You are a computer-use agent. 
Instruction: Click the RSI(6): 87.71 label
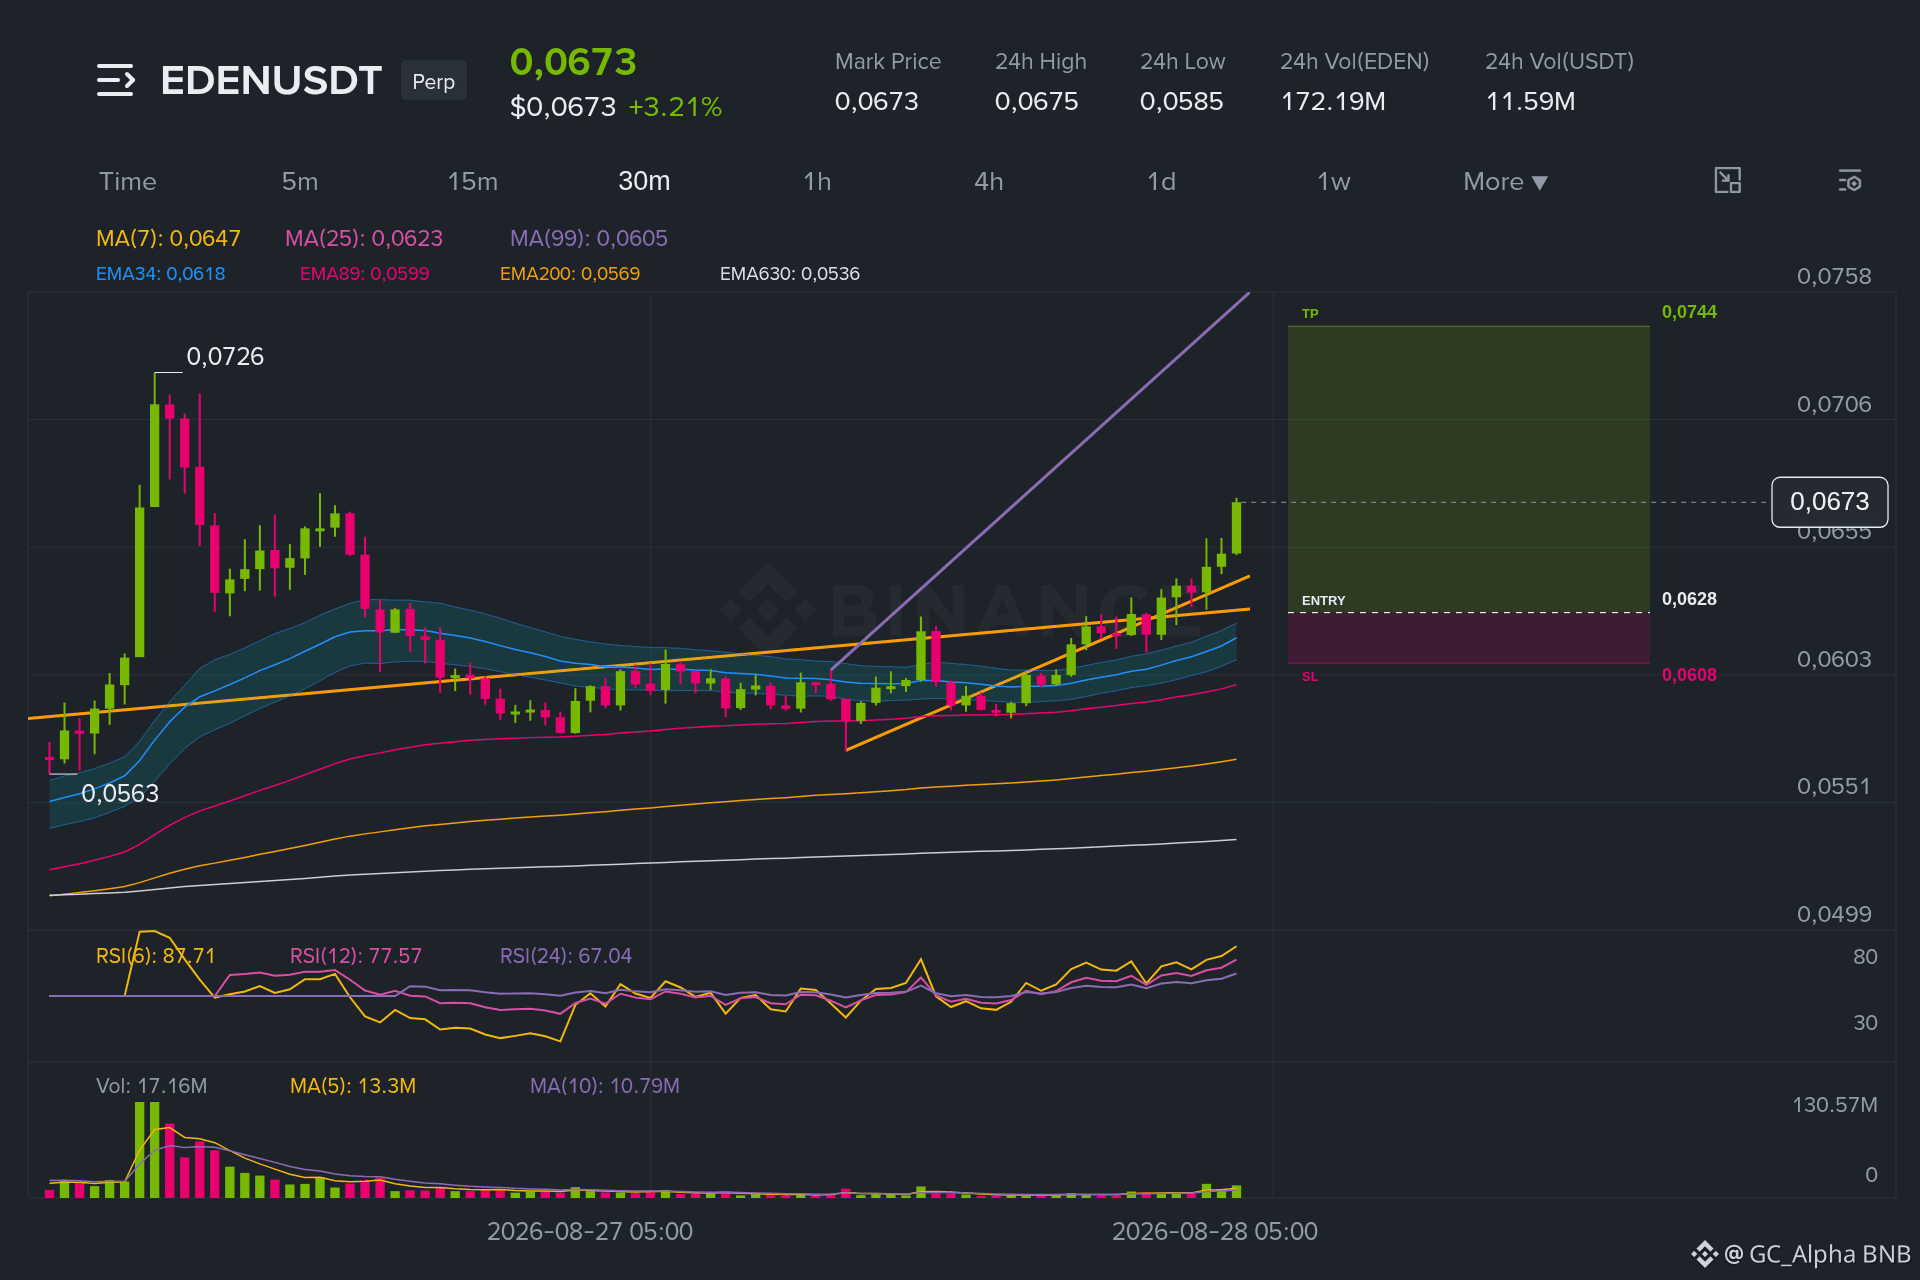pos(155,956)
